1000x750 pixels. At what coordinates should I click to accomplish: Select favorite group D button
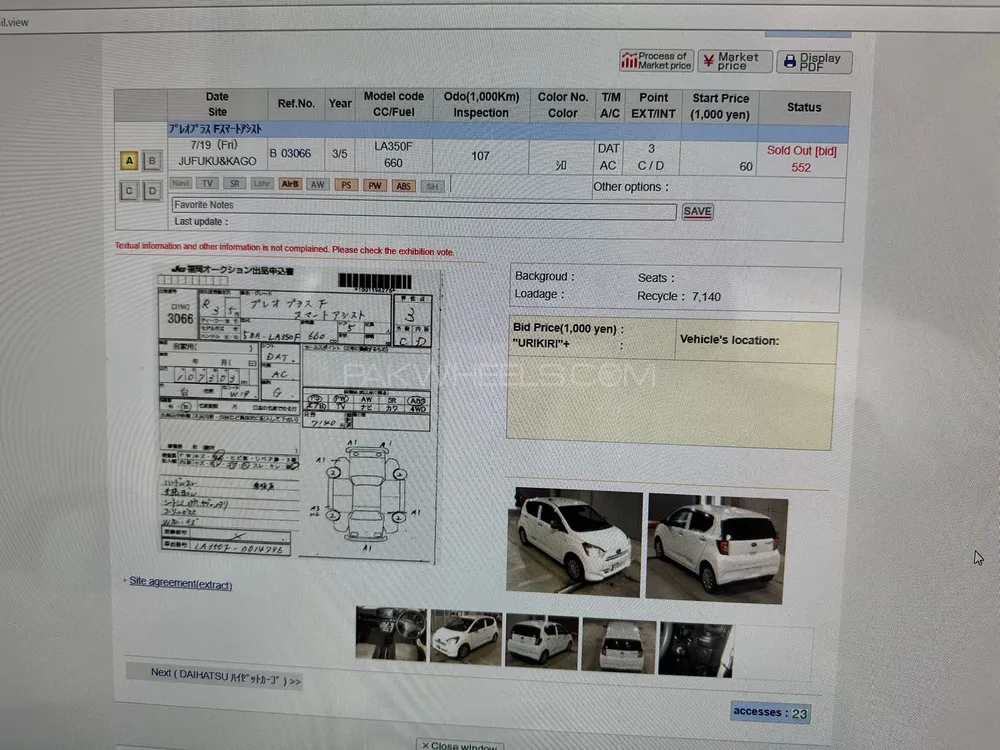152,191
